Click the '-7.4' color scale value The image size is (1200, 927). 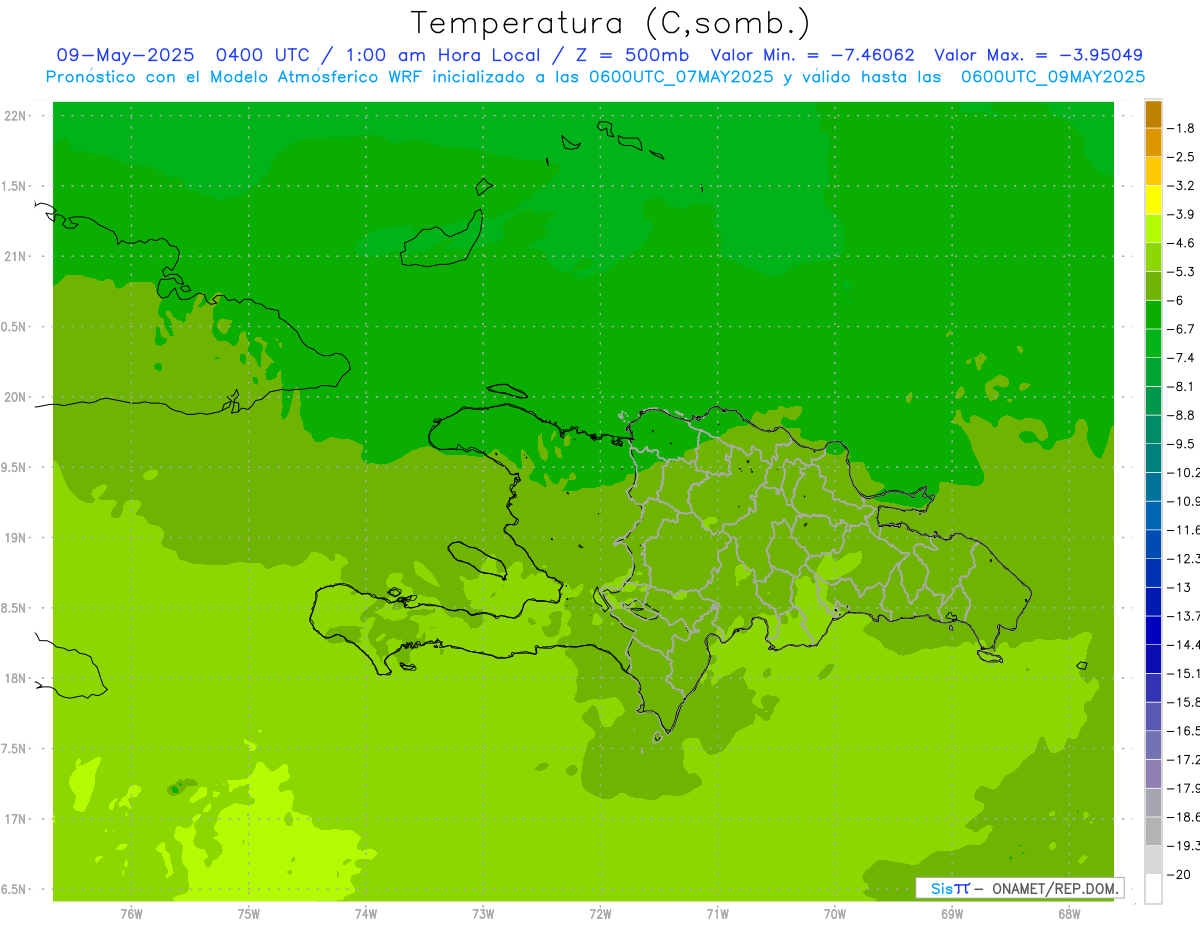coord(1181,358)
